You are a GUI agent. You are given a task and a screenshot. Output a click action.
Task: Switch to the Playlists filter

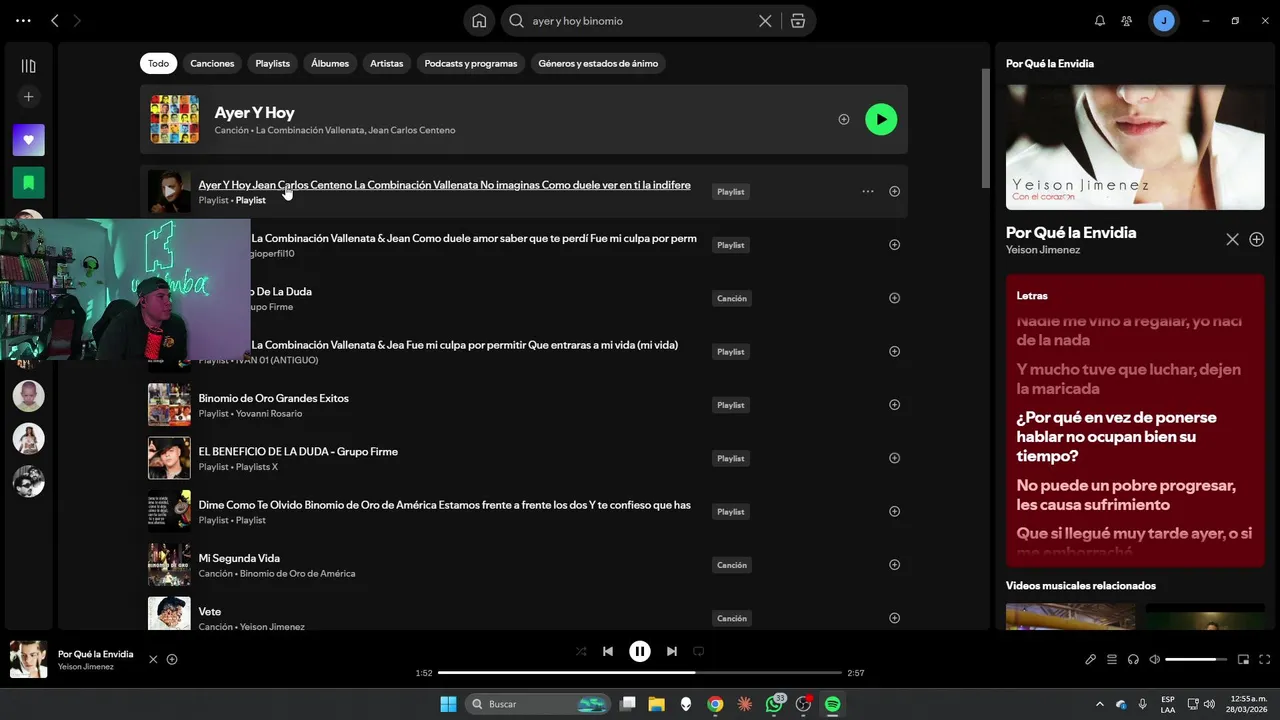[x=272, y=63]
